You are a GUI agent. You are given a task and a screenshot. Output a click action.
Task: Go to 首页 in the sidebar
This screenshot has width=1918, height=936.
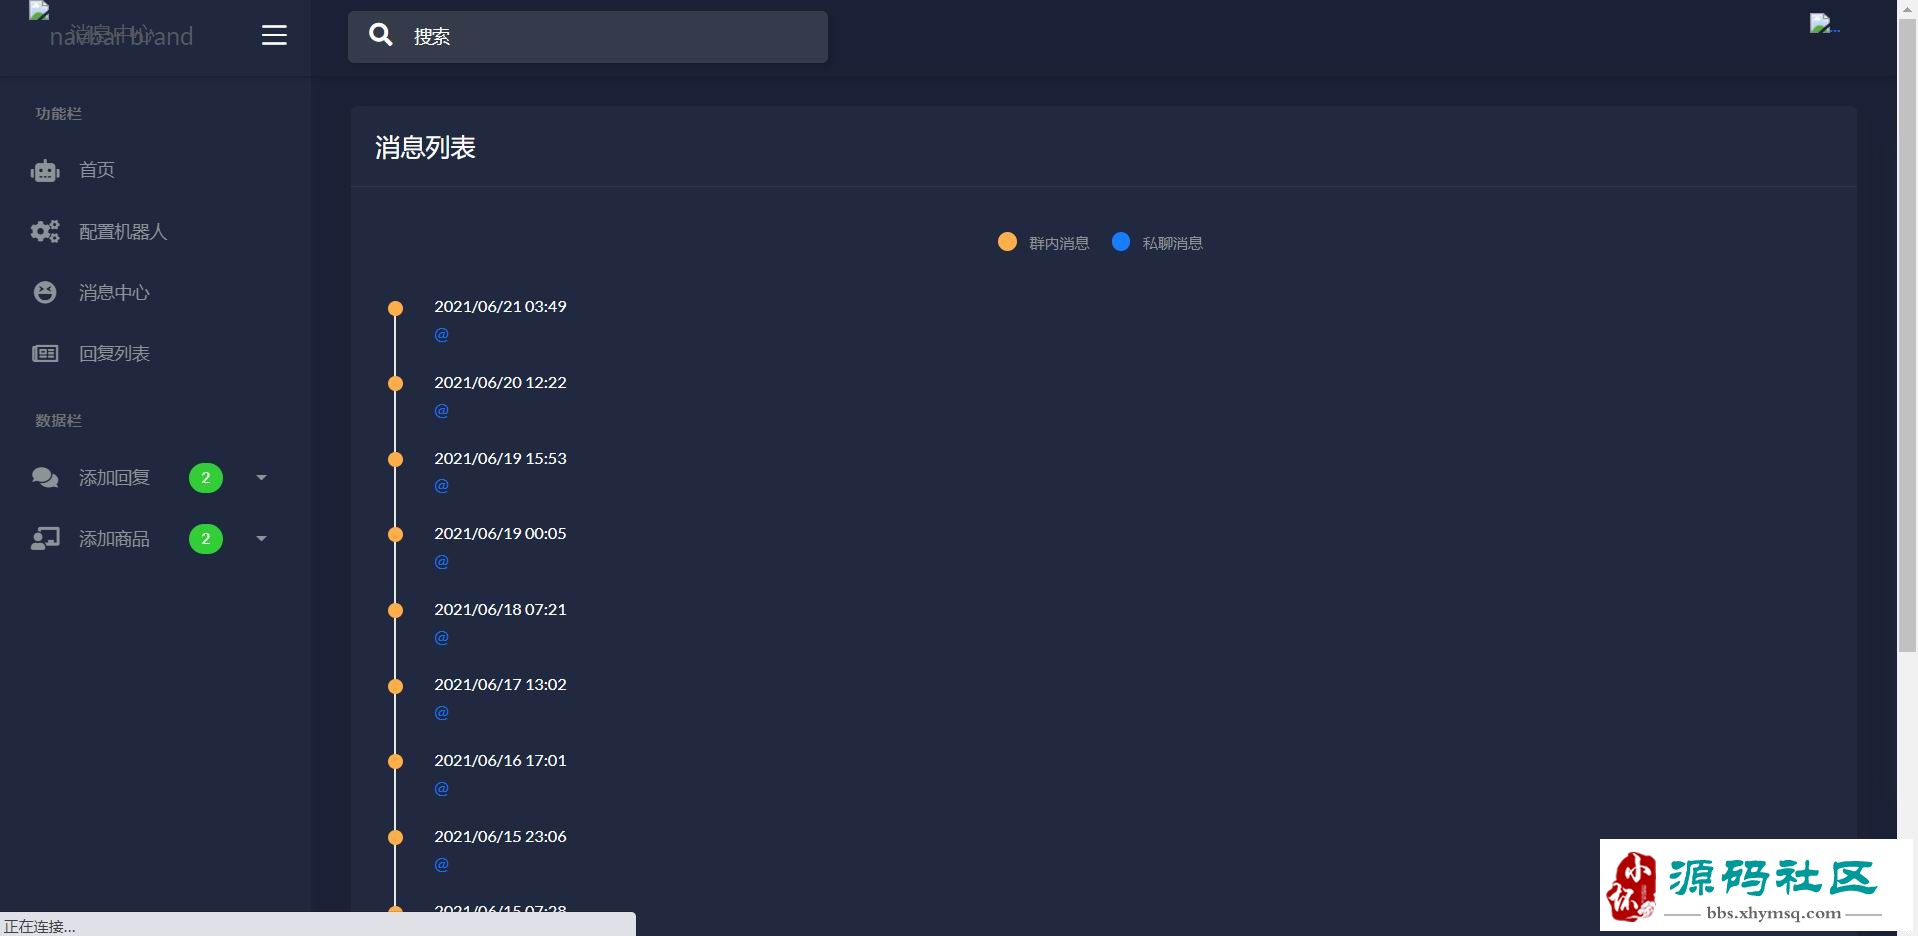[x=97, y=171]
